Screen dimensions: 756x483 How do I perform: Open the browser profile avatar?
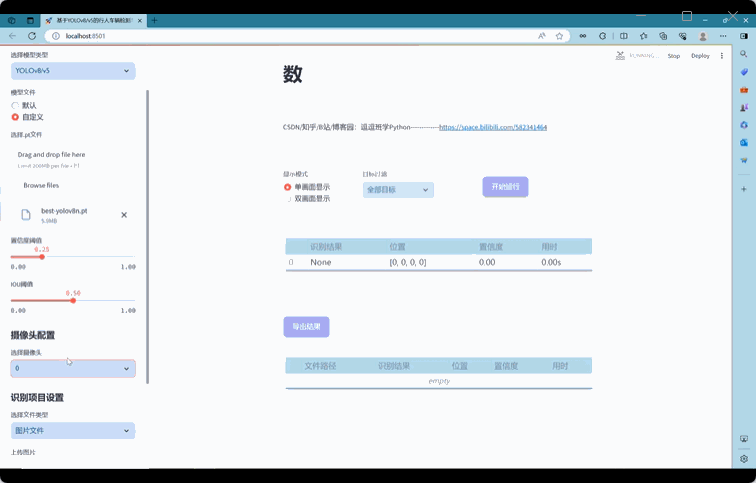click(x=703, y=36)
